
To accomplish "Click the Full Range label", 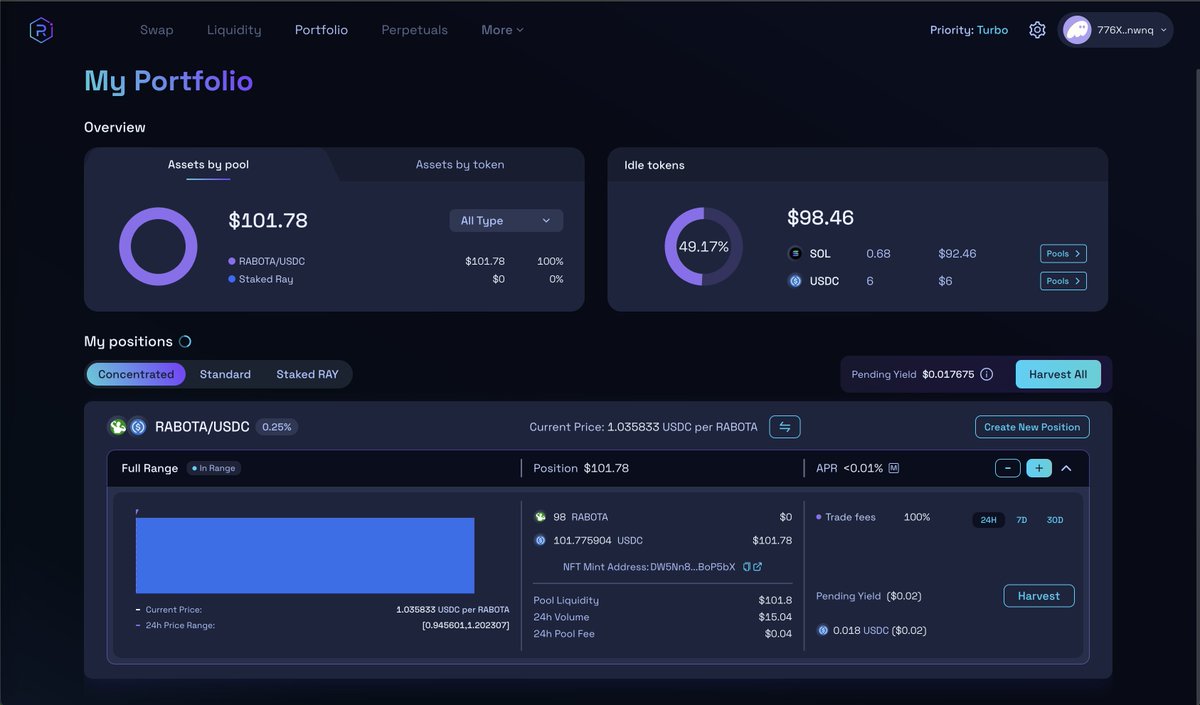I will (150, 468).
